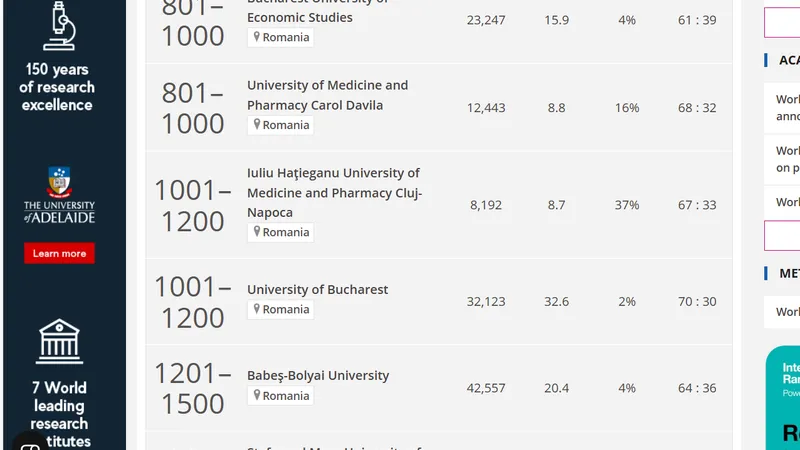Click the '7 World leading research' ad text

(x=59, y=406)
